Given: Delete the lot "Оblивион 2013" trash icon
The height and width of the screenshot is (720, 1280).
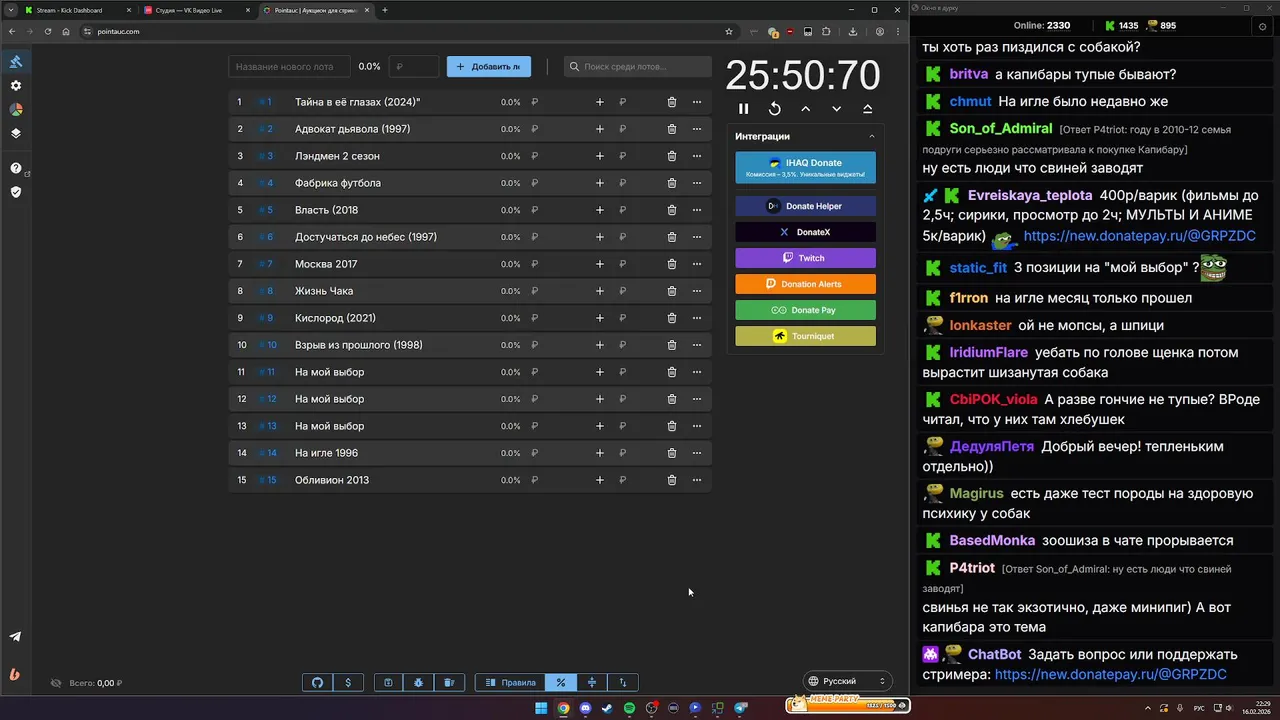Looking at the screenshot, I should point(672,480).
